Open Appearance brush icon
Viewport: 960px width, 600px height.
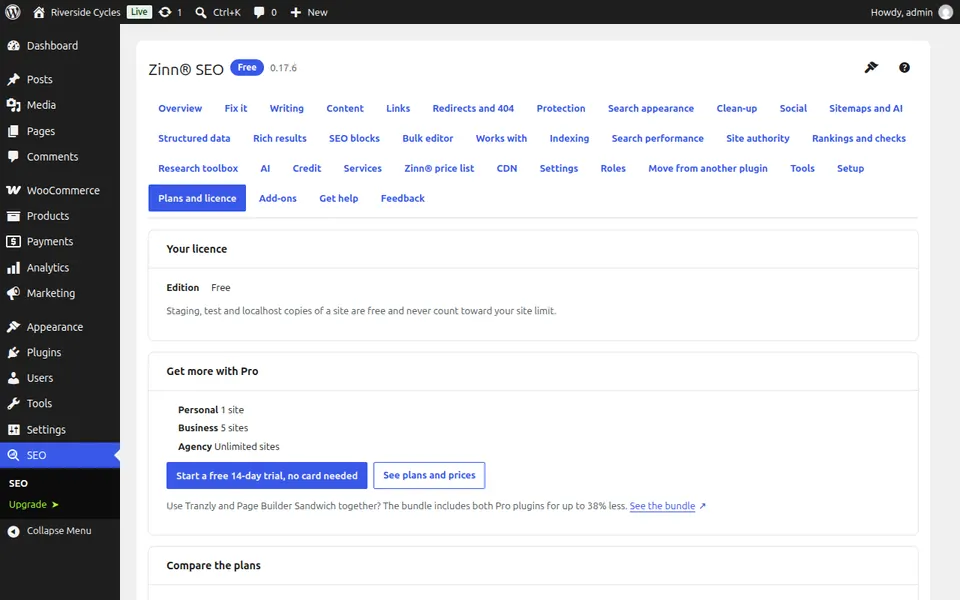click(13, 327)
